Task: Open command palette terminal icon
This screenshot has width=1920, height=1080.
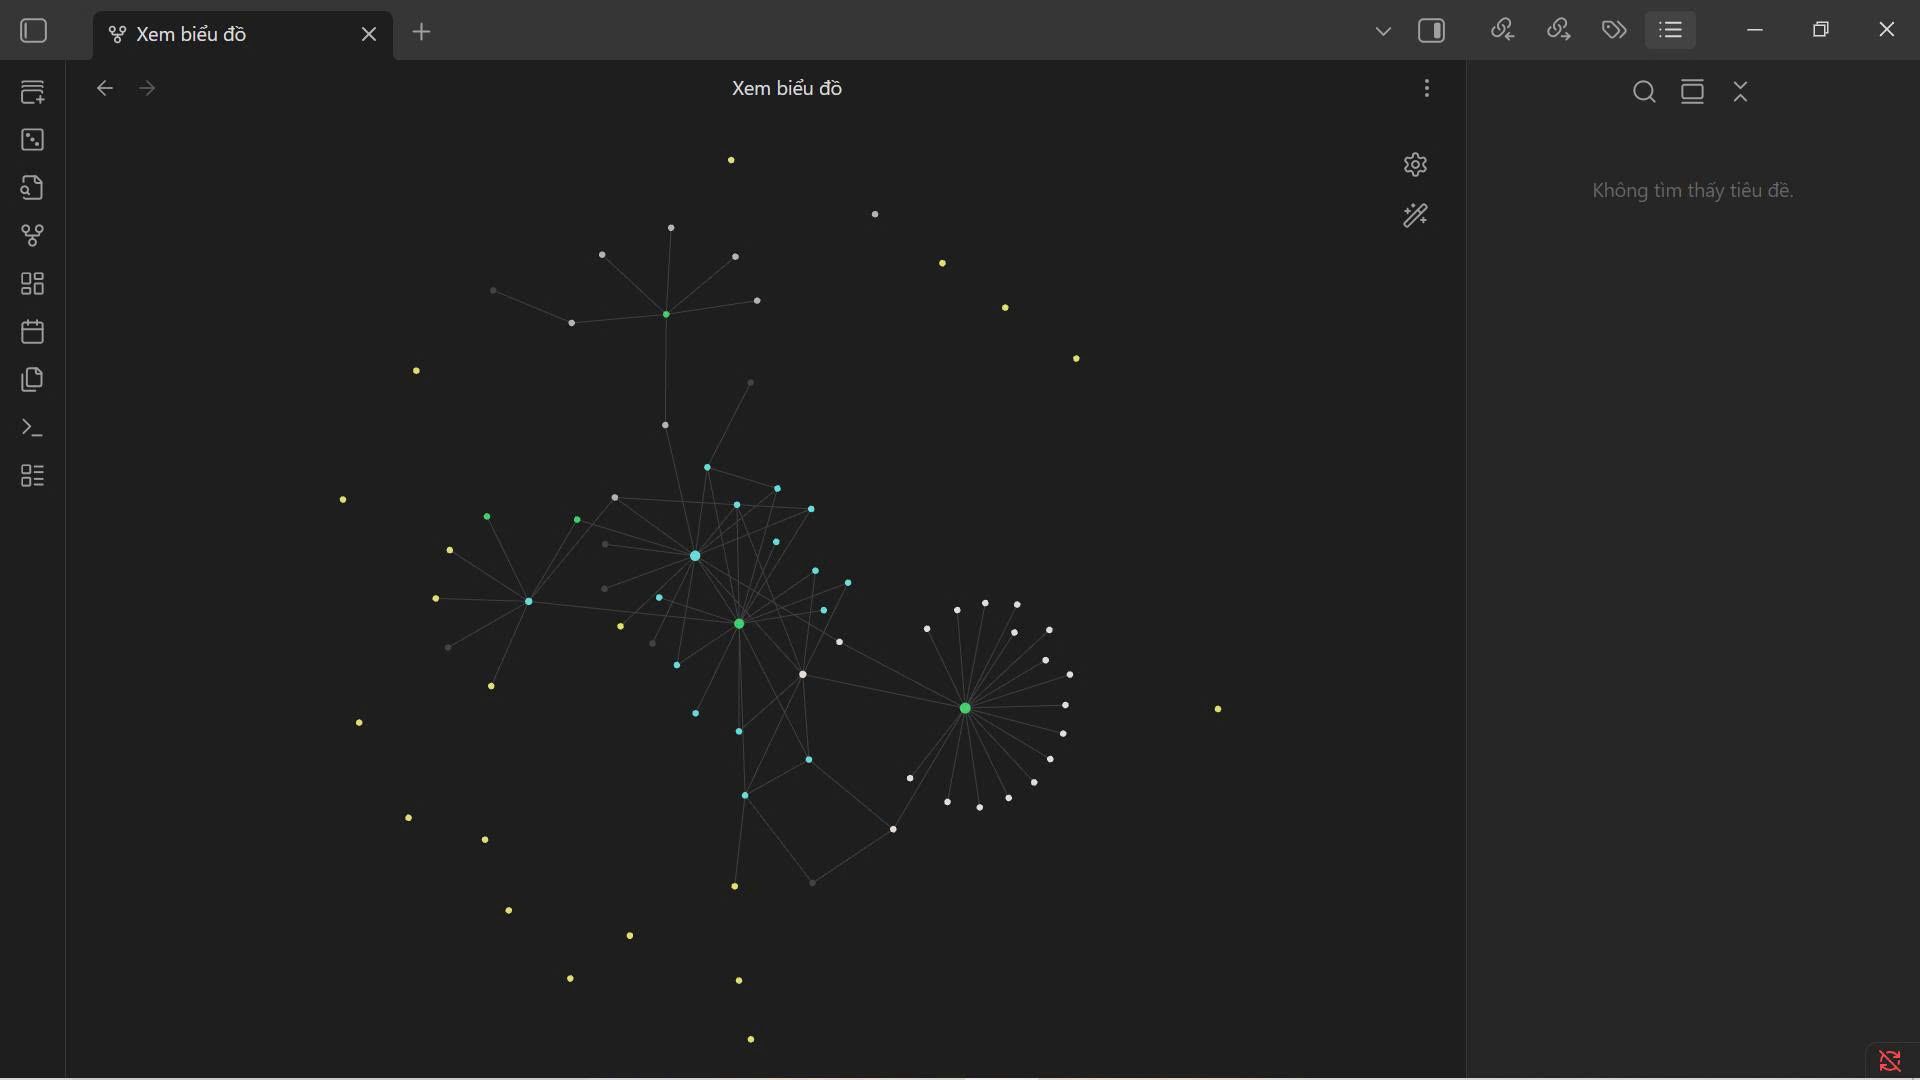Action: [x=32, y=428]
